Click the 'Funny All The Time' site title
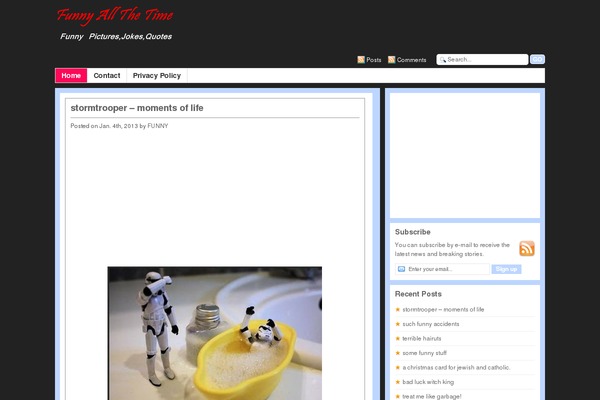This screenshot has width=600, height=400. point(115,15)
